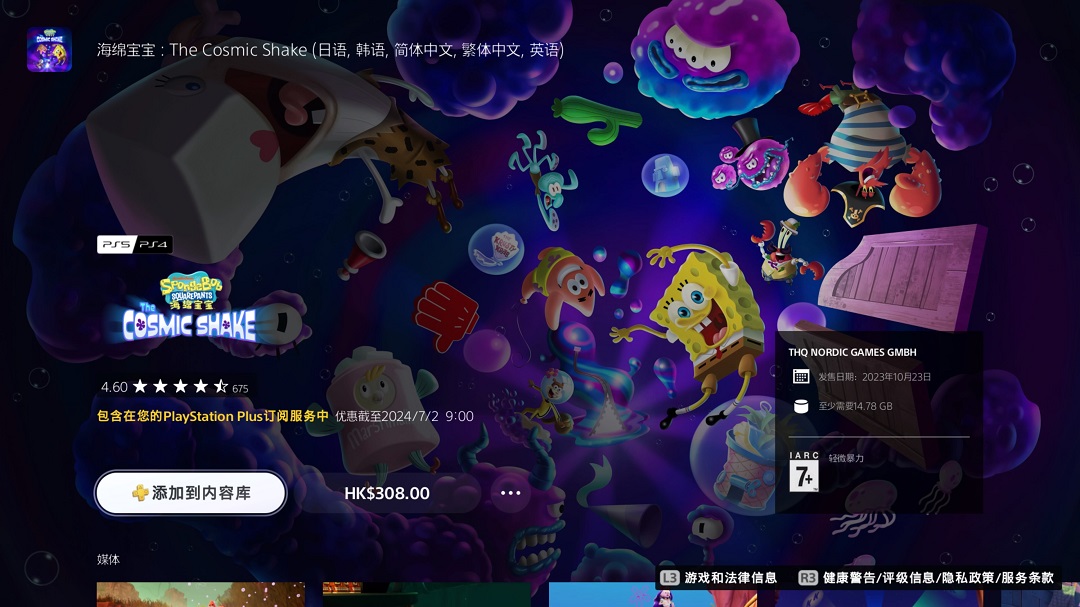Click the calendar icon beside release date
This screenshot has width=1080, height=607.
[801, 377]
